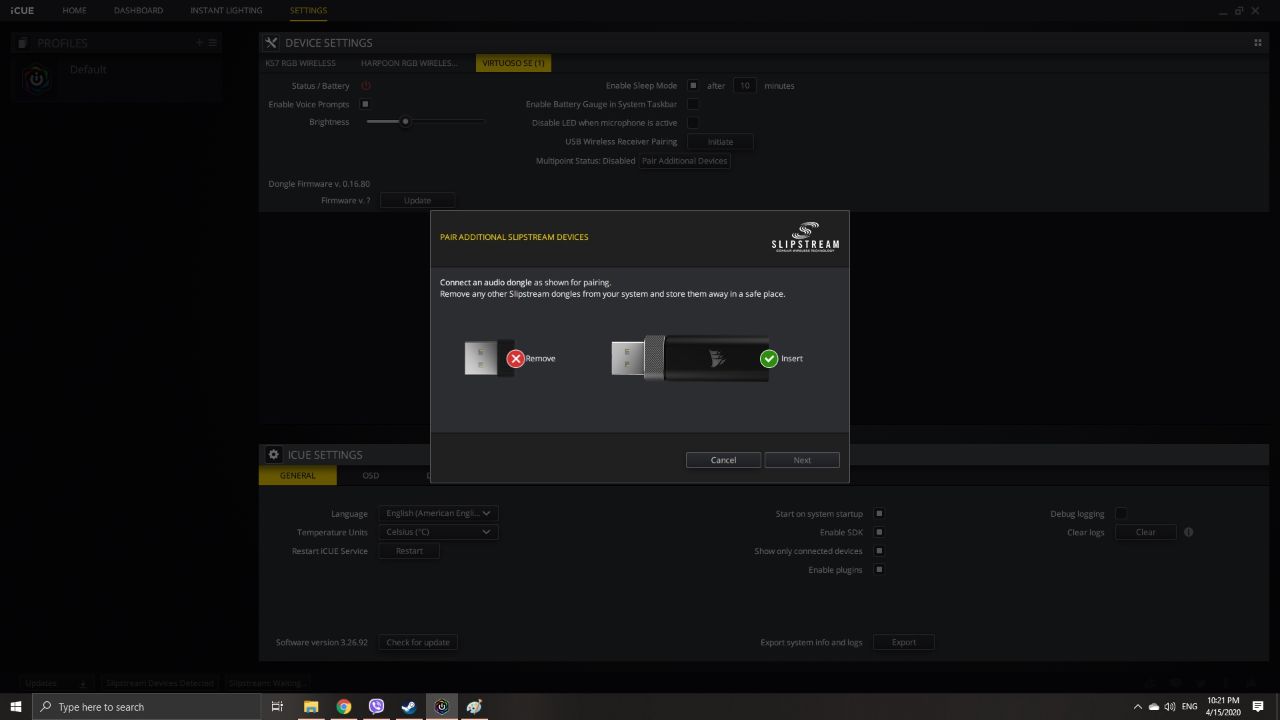Toggle Enable Sleep Mode checkbox
Image resolution: width=1280 pixels, height=720 pixels.
[692, 86]
